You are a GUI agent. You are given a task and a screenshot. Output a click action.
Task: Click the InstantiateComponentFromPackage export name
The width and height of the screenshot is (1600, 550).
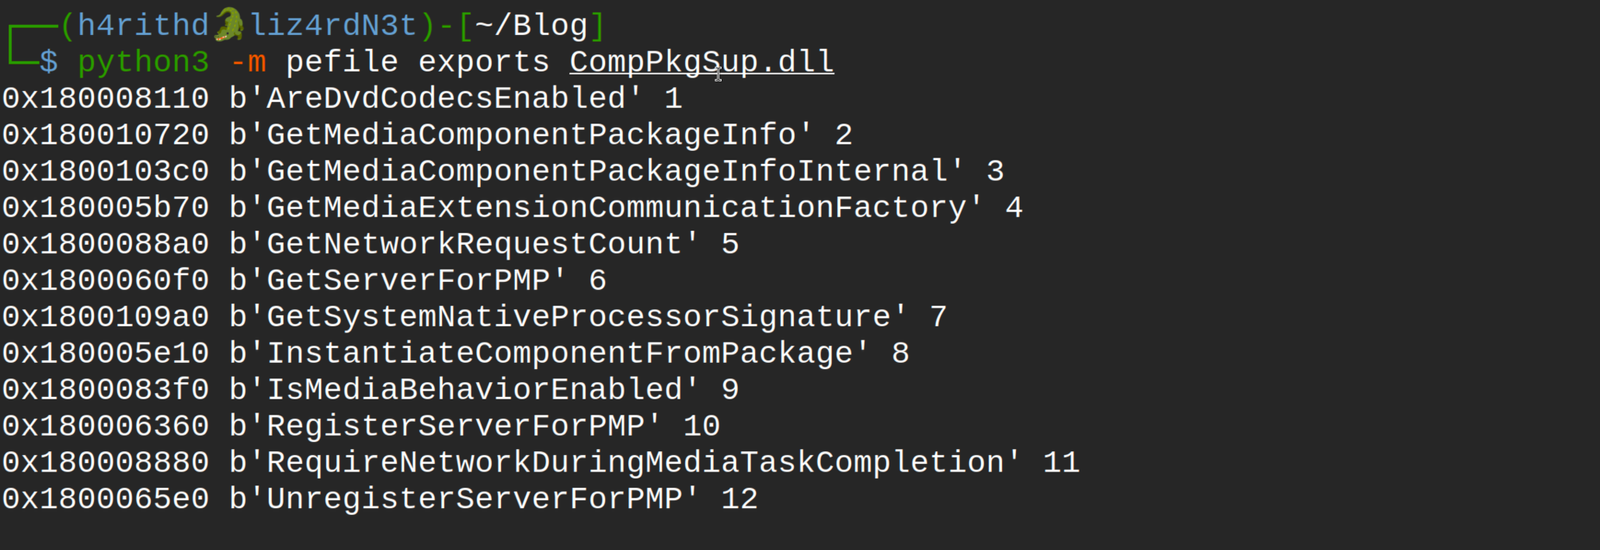click(559, 353)
